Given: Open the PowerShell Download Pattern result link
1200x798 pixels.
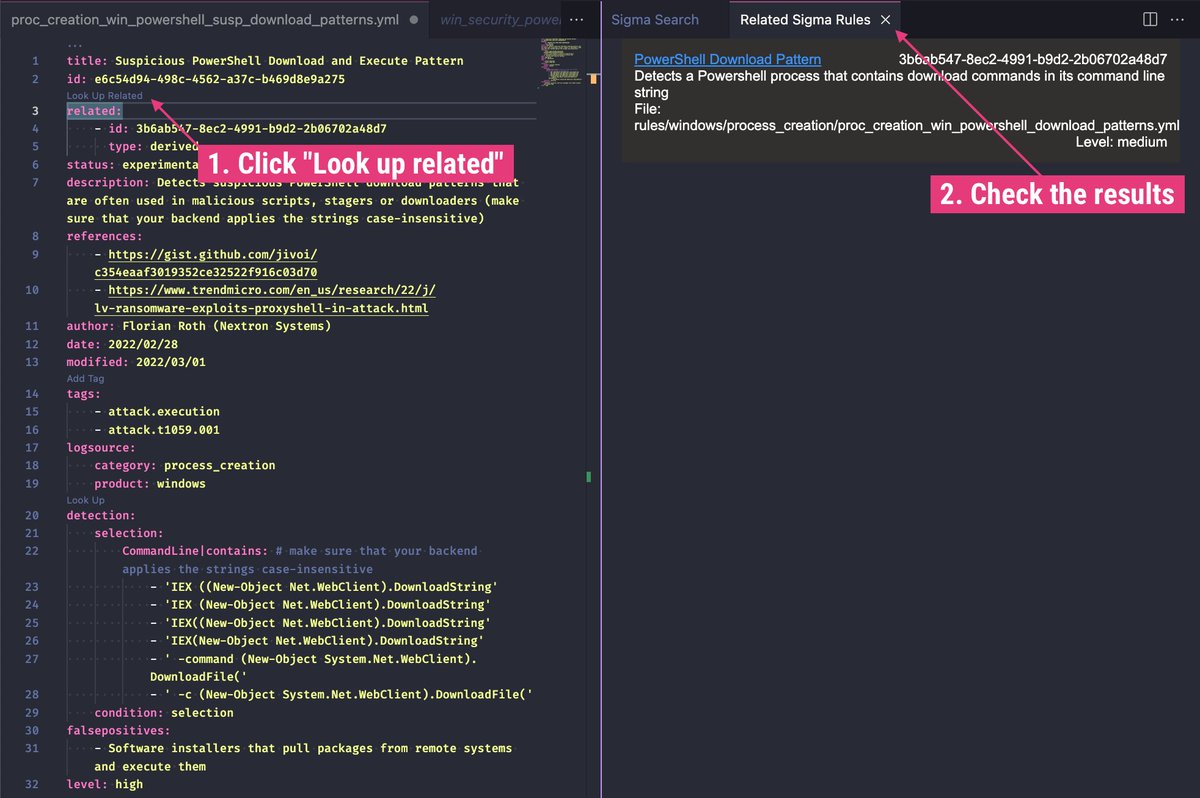Looking at the screenshot, I should click(x=727, y=59).
